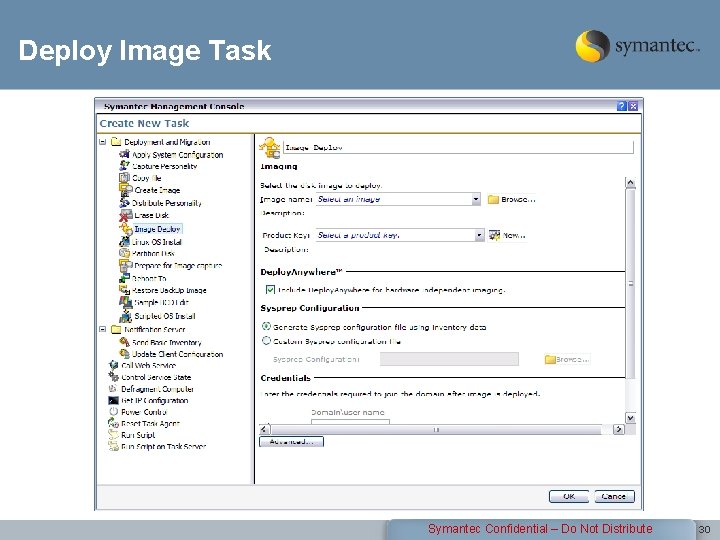Click the Image Deploy task name field
The image size is (720, 540).
tap(458, 147)
